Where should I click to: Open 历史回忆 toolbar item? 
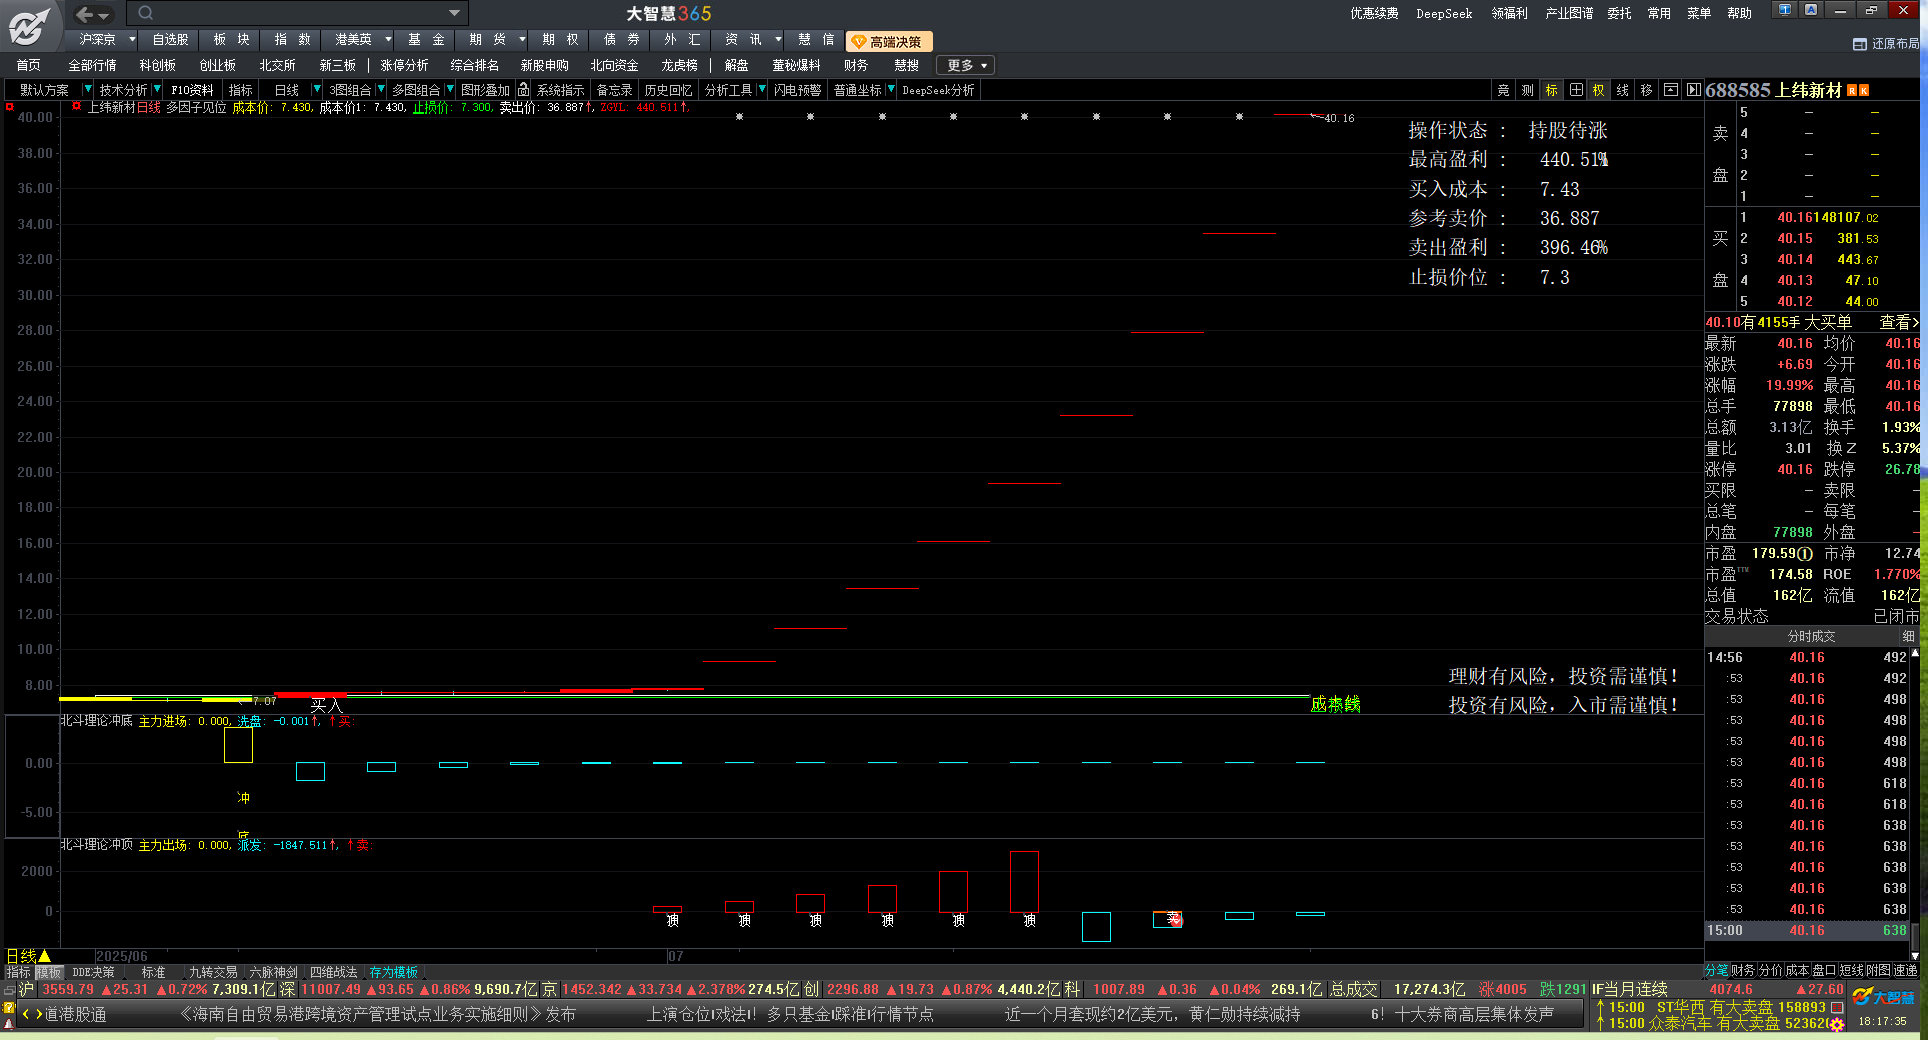click(668, 90)
